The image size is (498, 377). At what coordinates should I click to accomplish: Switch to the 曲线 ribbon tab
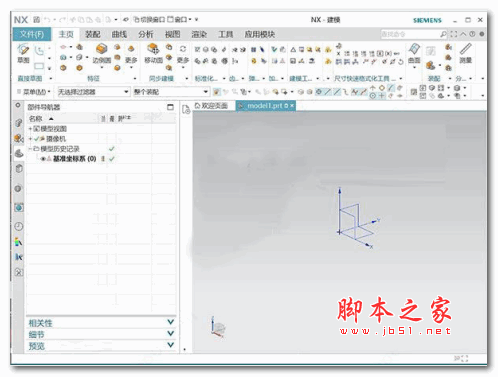tap(119, 34)
